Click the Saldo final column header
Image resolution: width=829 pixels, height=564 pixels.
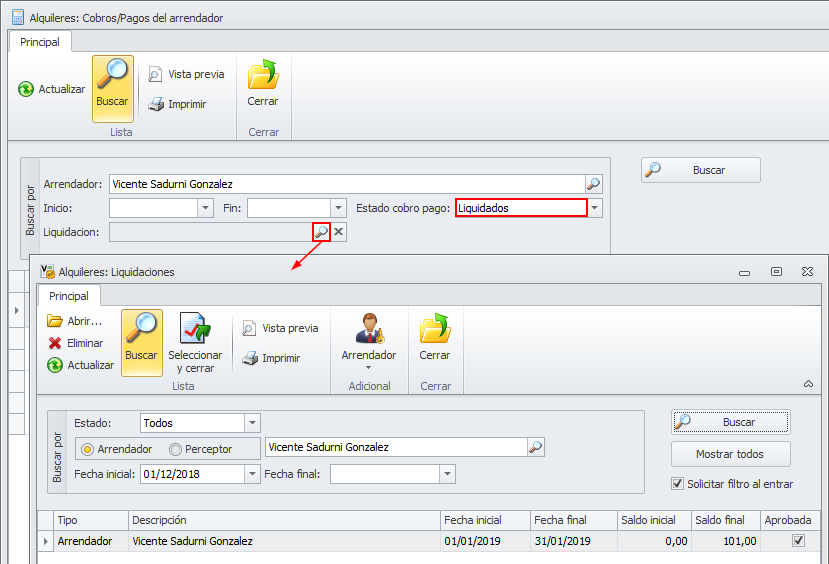click(x=726, y=520)
